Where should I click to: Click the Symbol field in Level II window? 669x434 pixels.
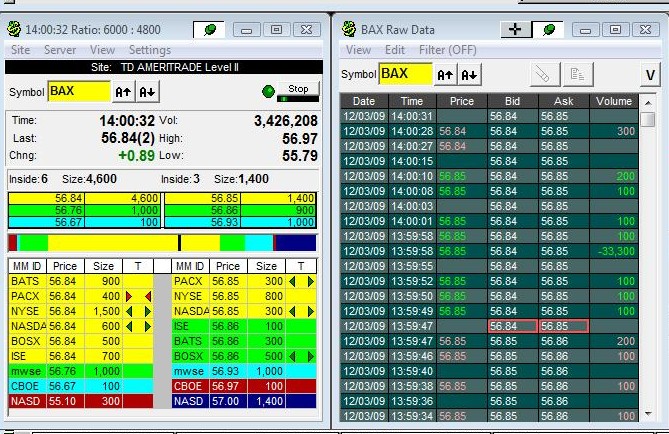pyautogui.click(x=79, y=91)
